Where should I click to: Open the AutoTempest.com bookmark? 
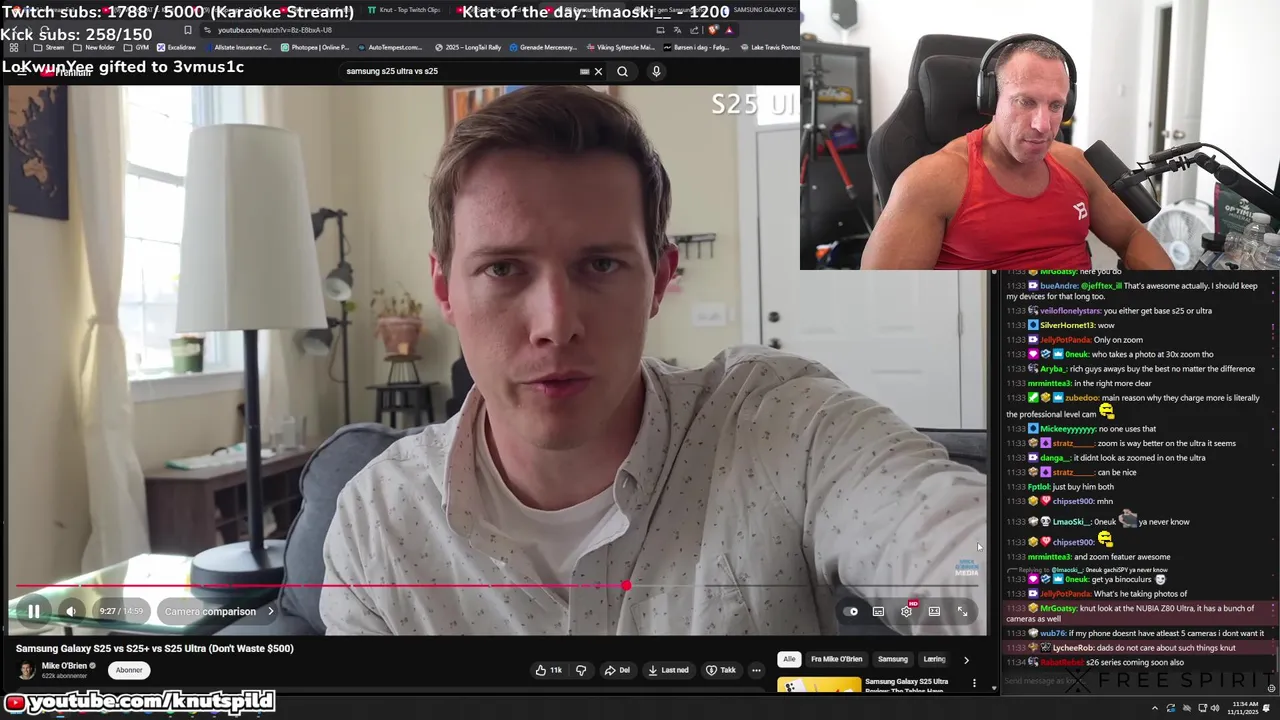click(390, 47)
